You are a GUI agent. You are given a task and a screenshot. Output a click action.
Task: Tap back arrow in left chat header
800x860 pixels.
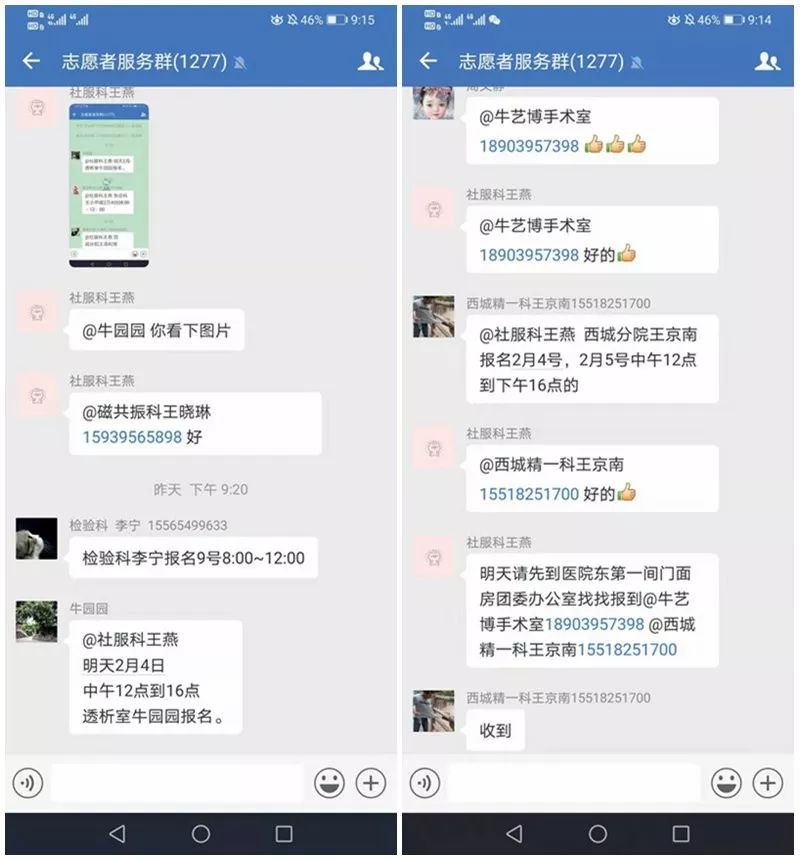31,61
